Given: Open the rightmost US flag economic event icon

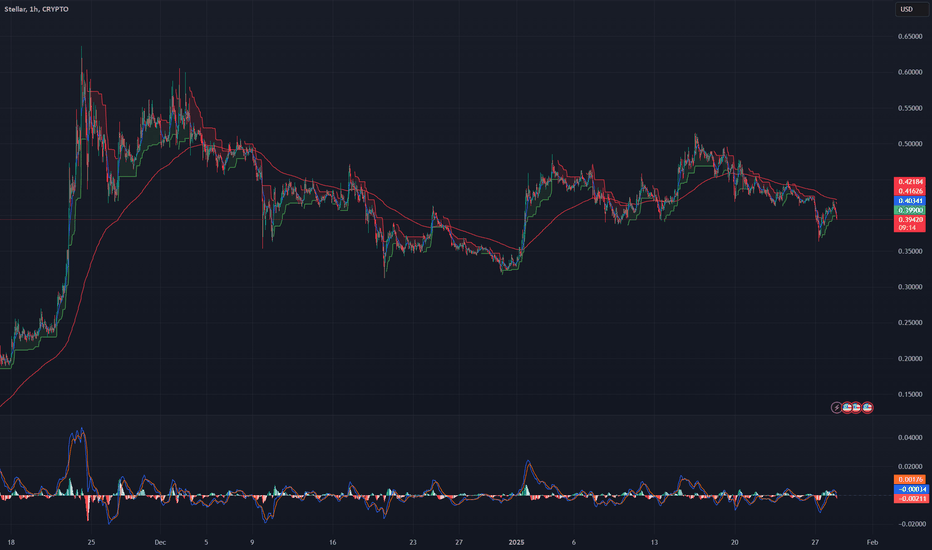Looking at the screenshot, I should point(867,408).
